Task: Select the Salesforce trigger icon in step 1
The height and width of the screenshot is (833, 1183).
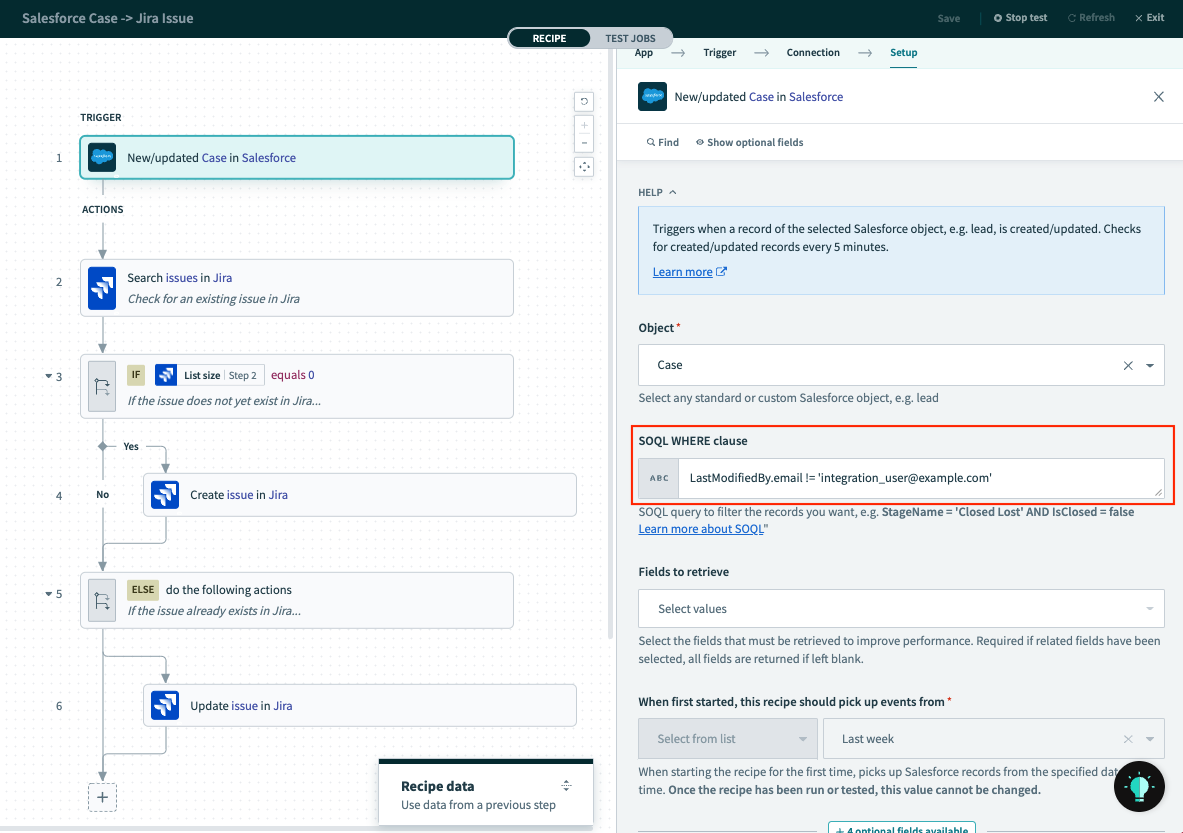Action: click(101, 157)
